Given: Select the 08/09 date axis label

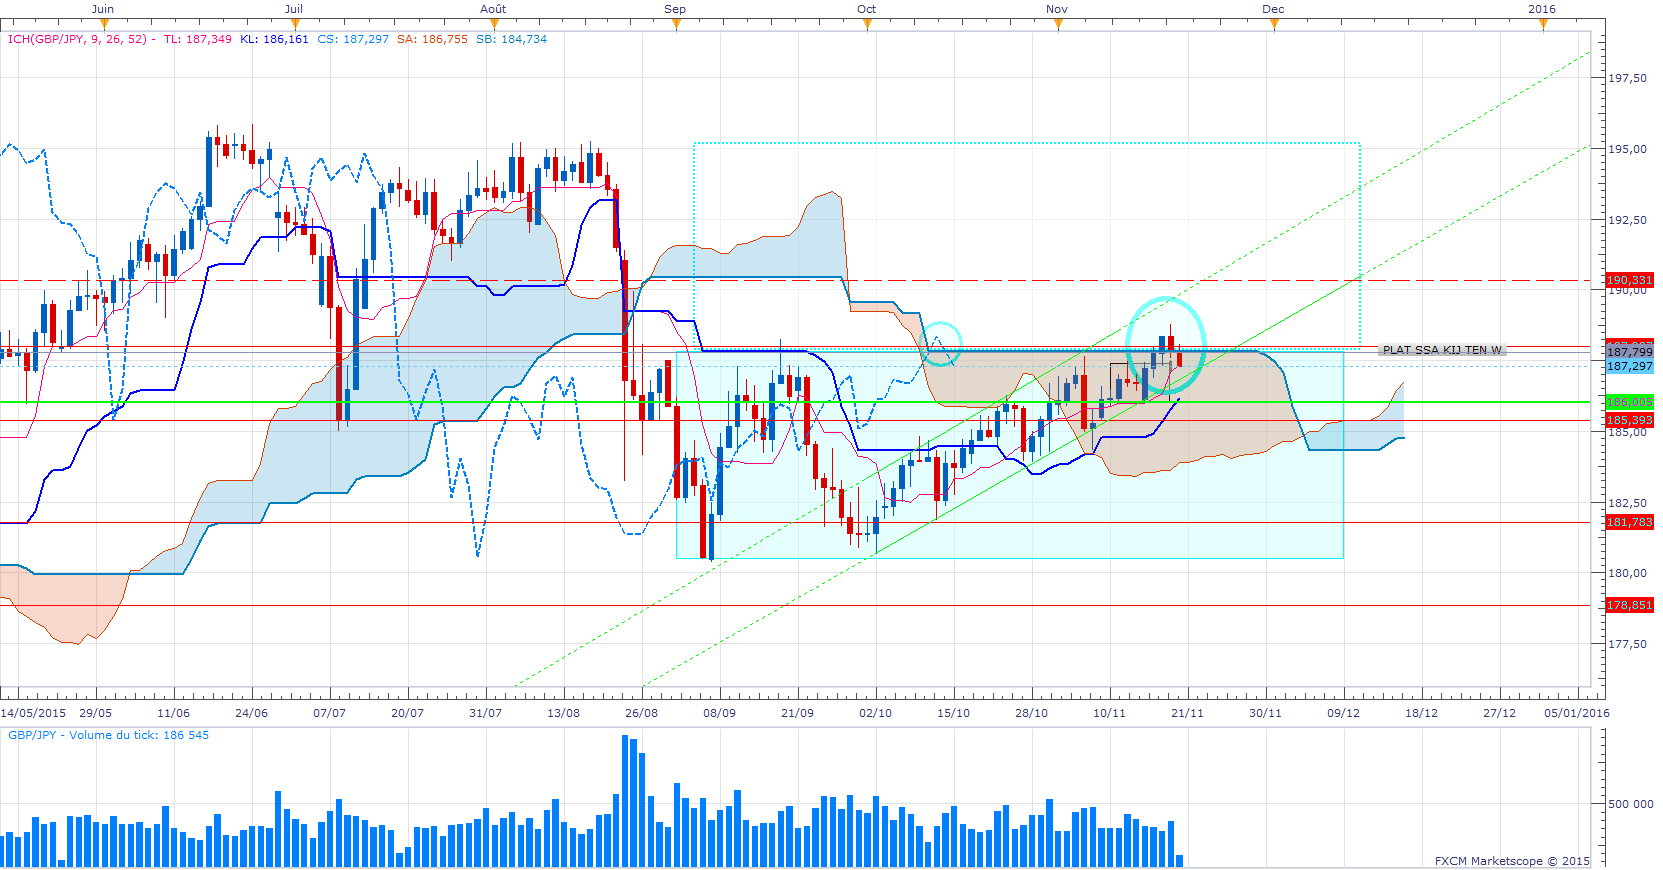Looking at the screenshot, I should [x=720, y=713].
